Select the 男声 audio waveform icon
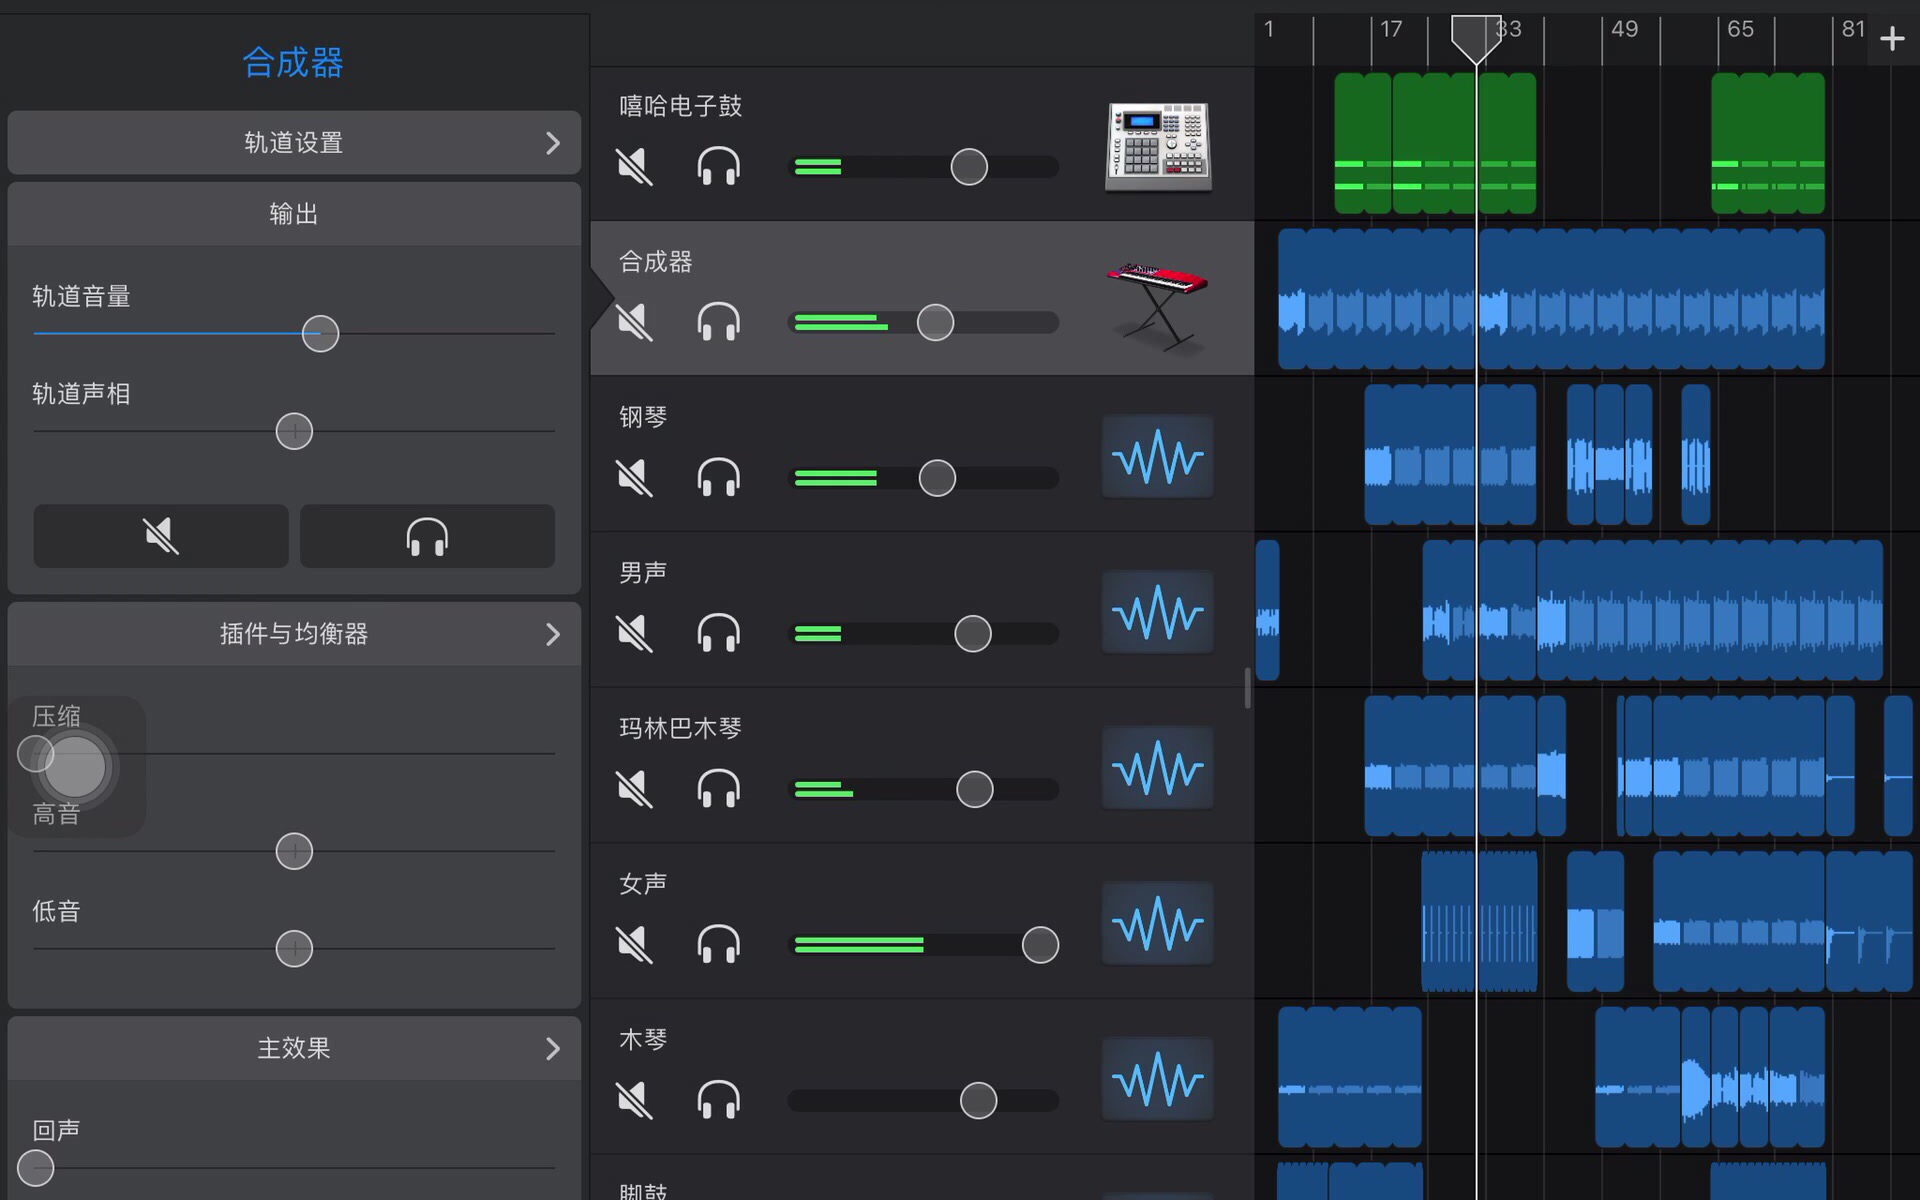1920x1200 pixels. point(1158,612)
